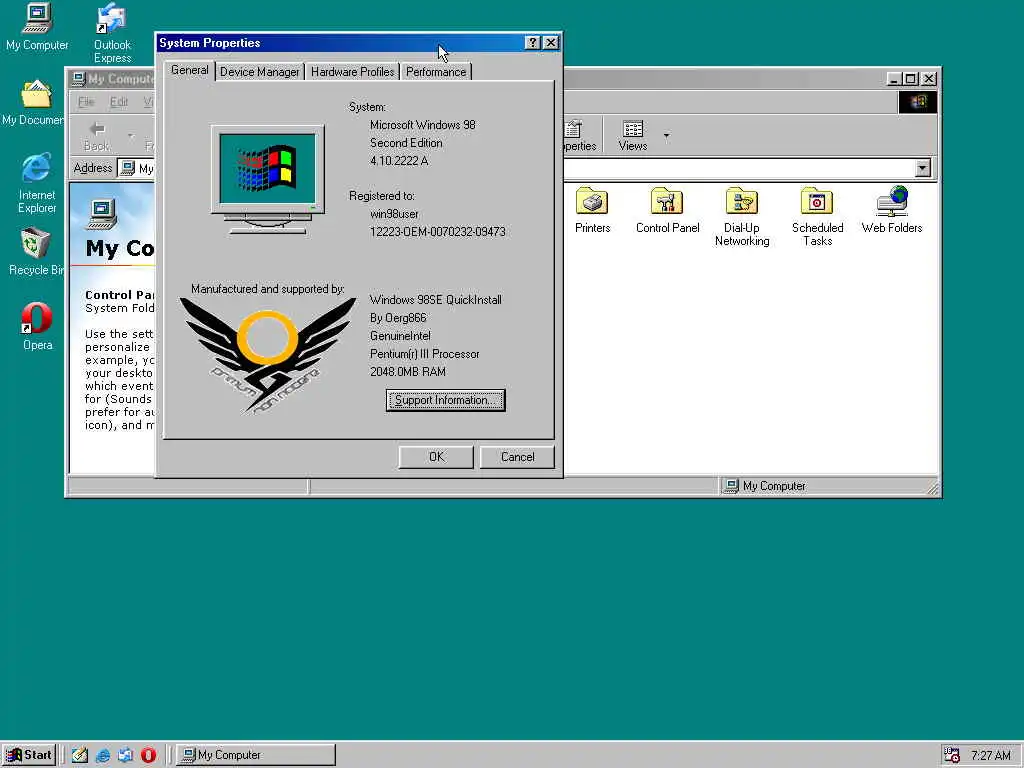
Task: Open the Edit menu in My Computer
Action: click(119, 102)
